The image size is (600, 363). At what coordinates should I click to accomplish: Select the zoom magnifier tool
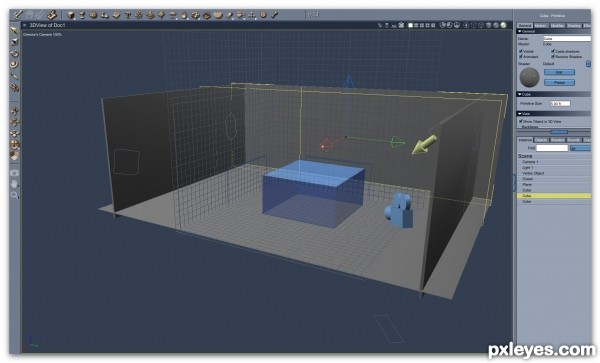point(14,195)
